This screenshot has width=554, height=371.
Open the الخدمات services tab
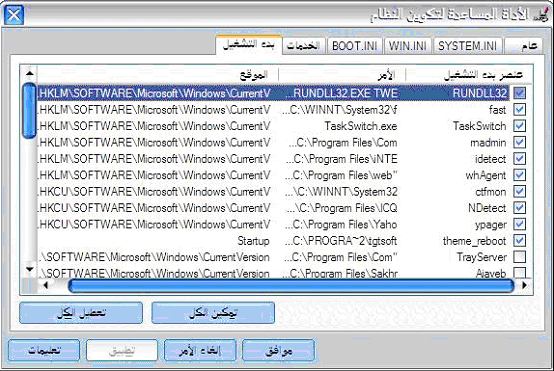click(x=303, y=46)
